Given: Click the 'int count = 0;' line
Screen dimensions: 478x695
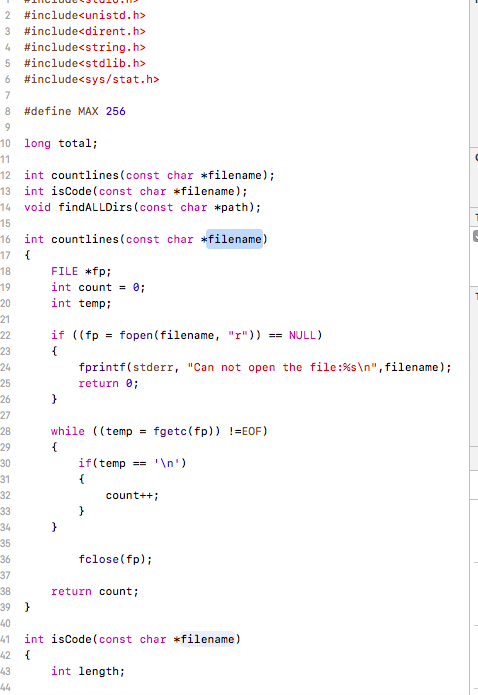Looking at the screenshot, I should [x=98, y=287].
